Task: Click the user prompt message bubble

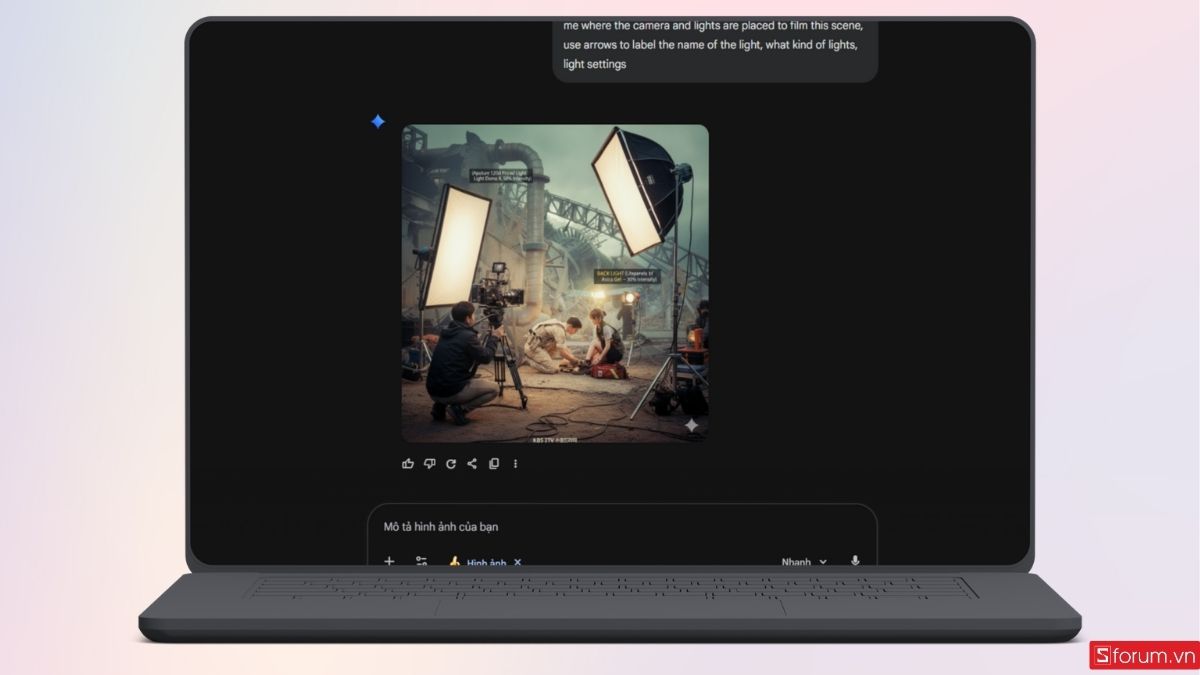Action: point(714,45)
